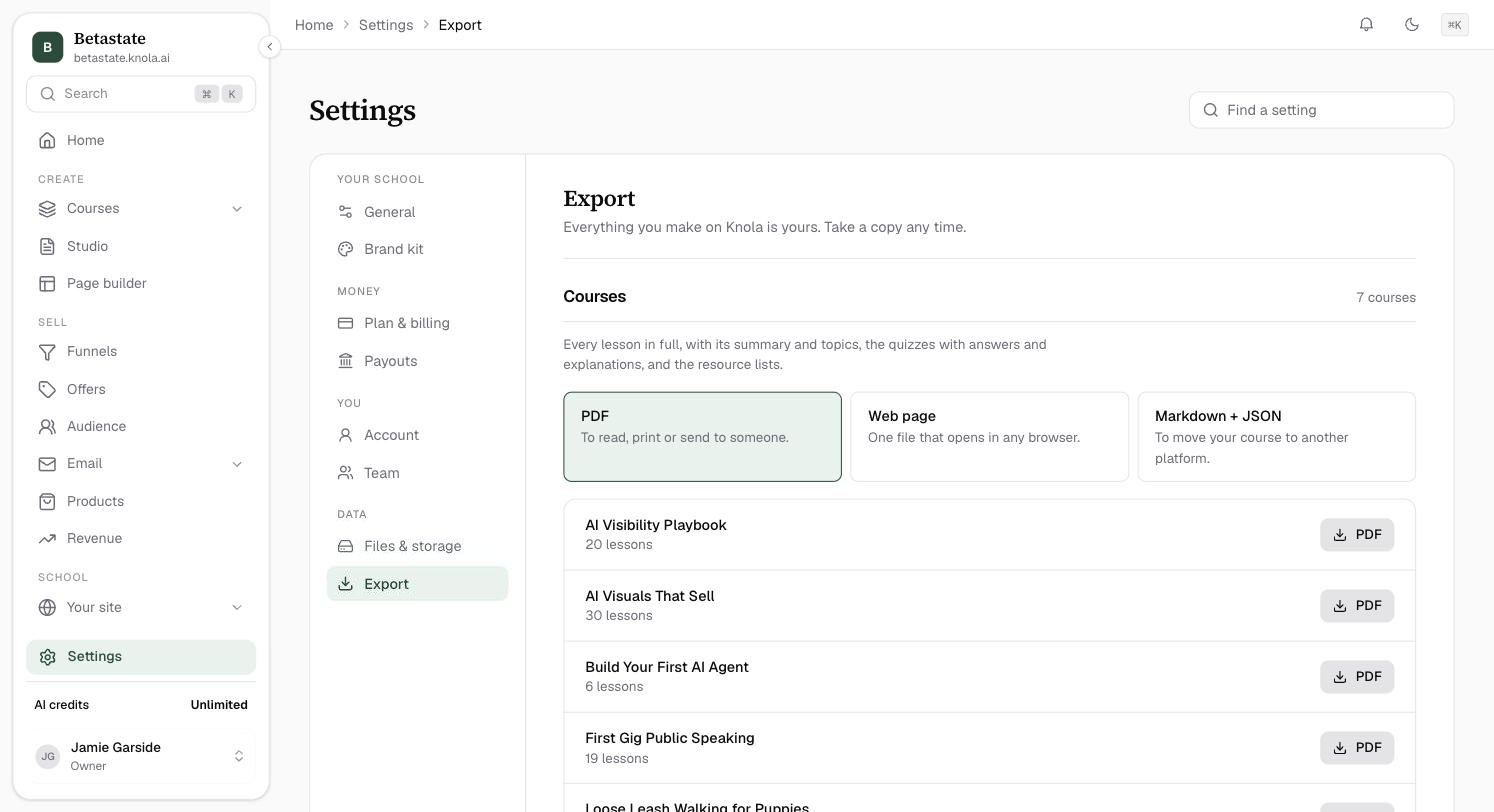Click the Settings breadcrumb link
1494x812 pixels.
(x=386, y=25)
